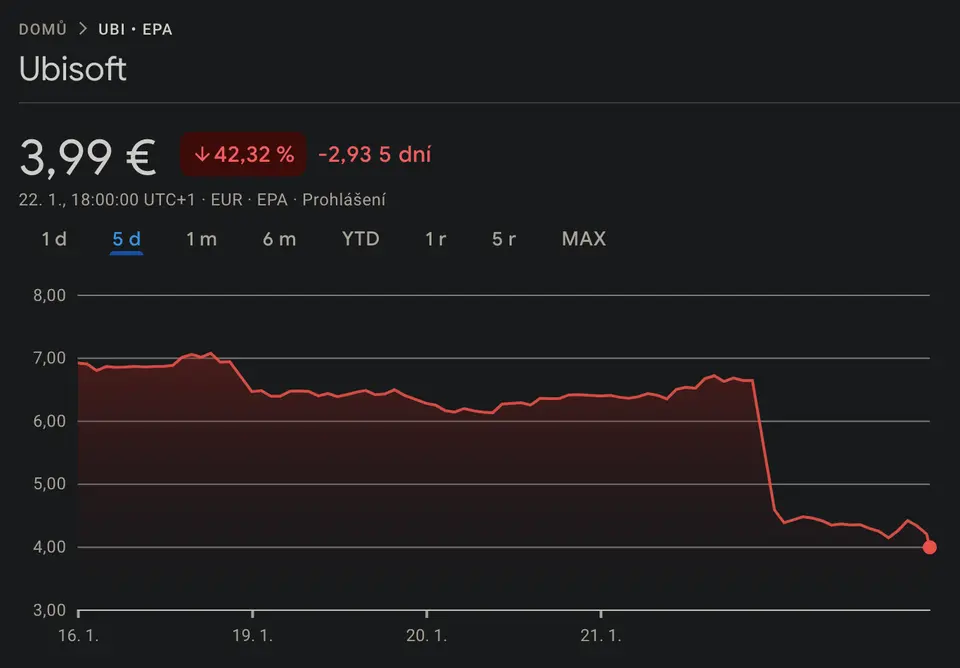Open the Prohlášení disclaimer link

344,200
